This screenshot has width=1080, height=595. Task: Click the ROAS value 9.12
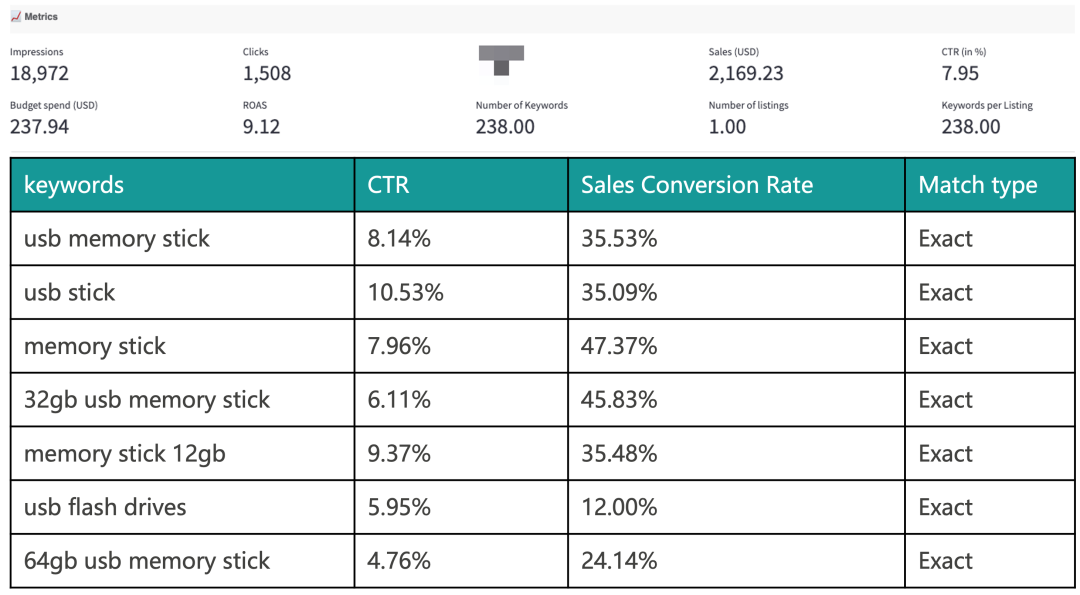(x=261, y=127)
